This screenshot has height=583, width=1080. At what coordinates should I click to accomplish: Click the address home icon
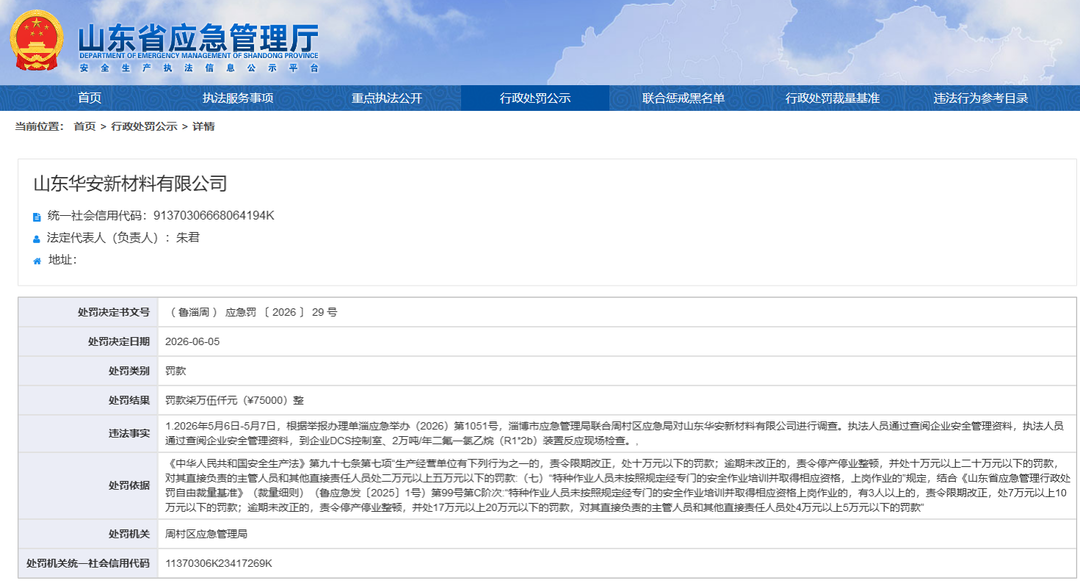37,261
